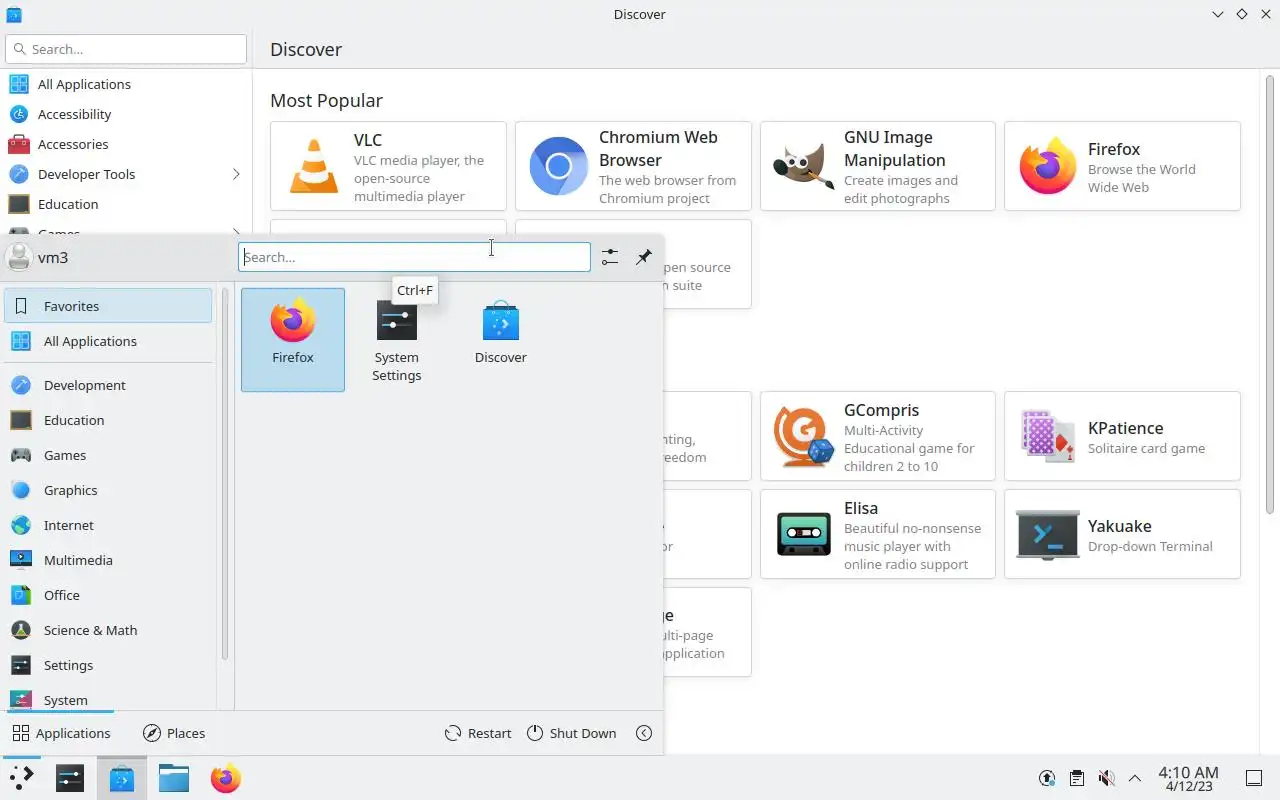Click the updates tray icon
1280x800 pixels.
(x=1047, y=778)
